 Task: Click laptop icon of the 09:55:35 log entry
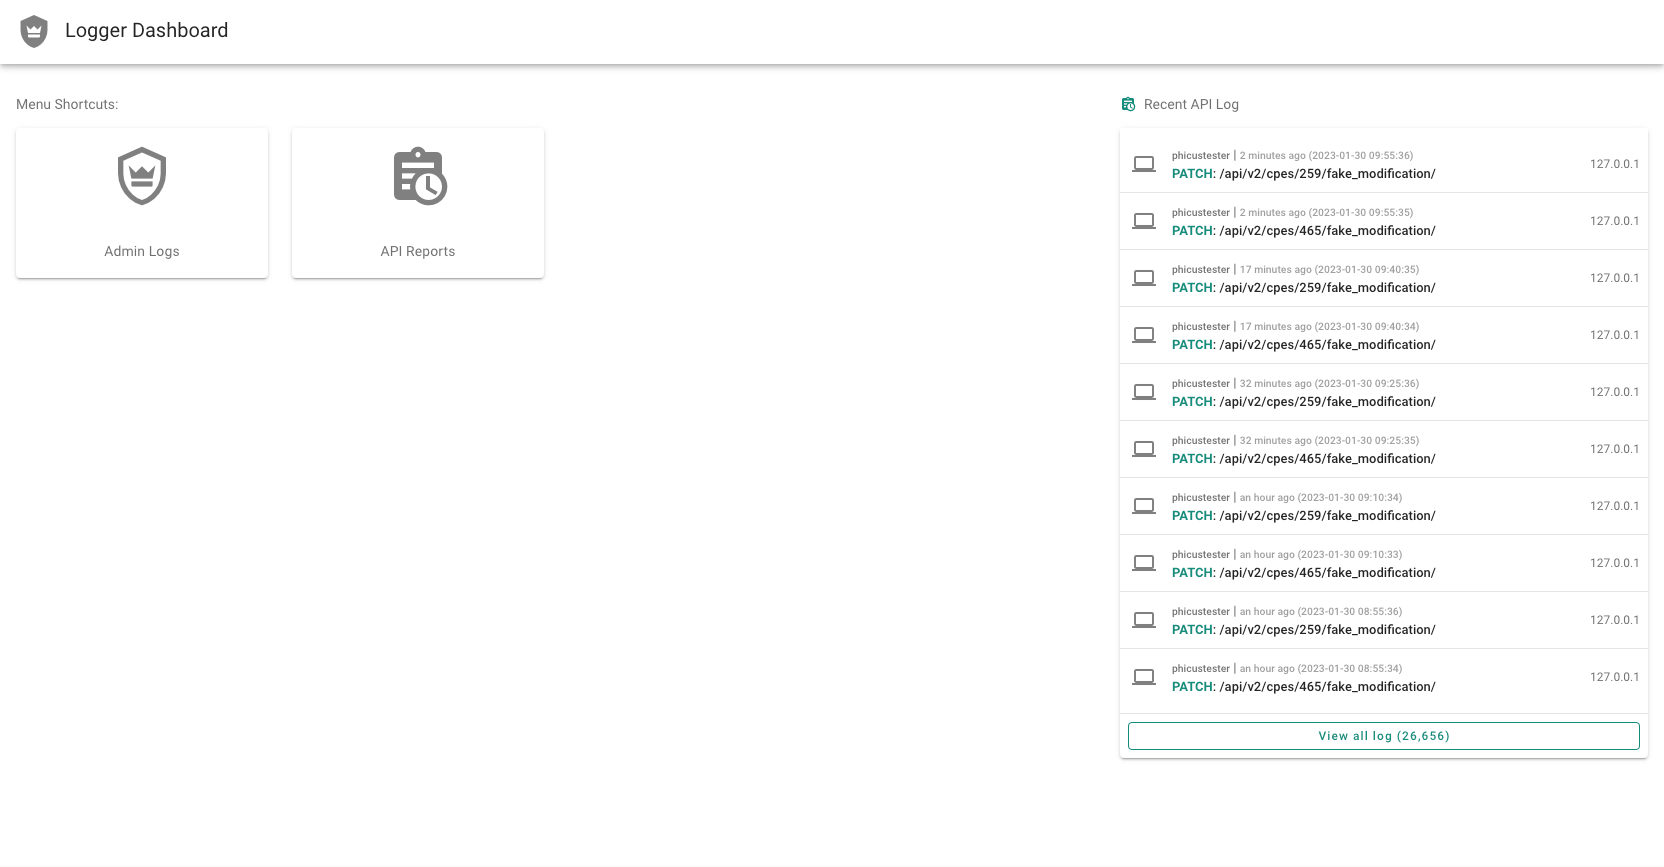(1144, 221)
